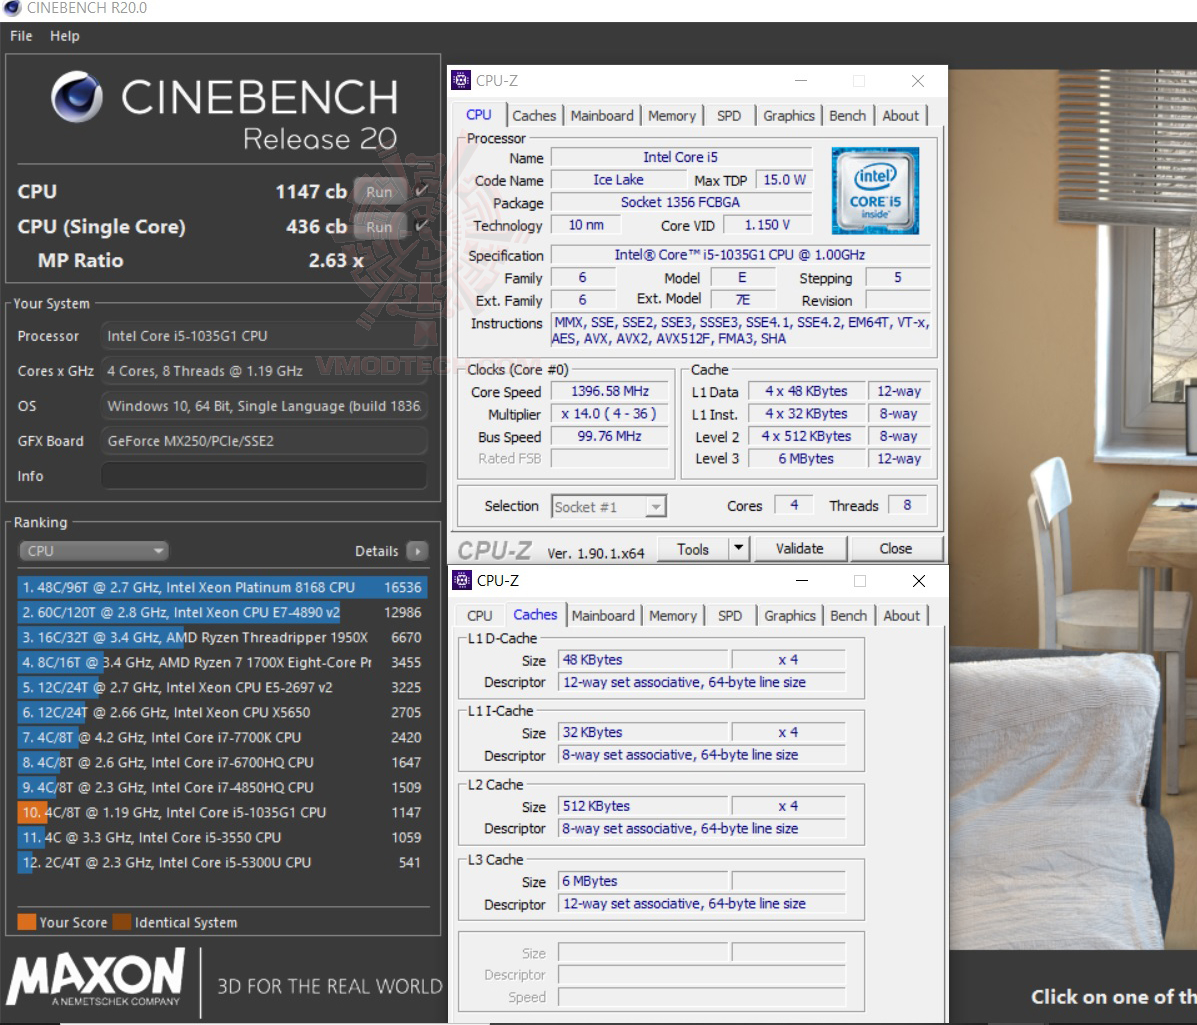Select ranking row Intel Core i5-3550
This screenshot has height=1025, width=1197.
coord(221,837)
